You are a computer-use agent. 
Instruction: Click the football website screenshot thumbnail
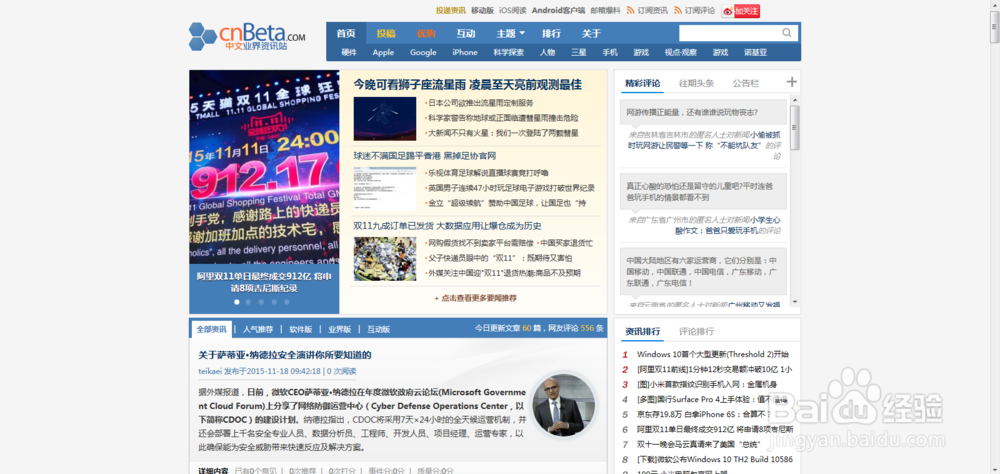385,189
